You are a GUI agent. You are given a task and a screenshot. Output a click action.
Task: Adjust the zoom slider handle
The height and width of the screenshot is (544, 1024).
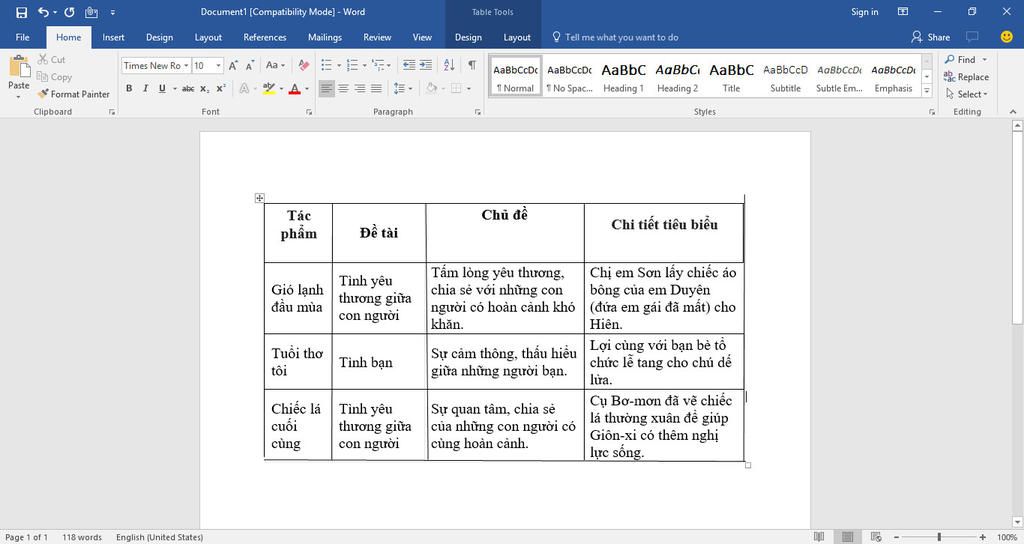pos(939,537)
